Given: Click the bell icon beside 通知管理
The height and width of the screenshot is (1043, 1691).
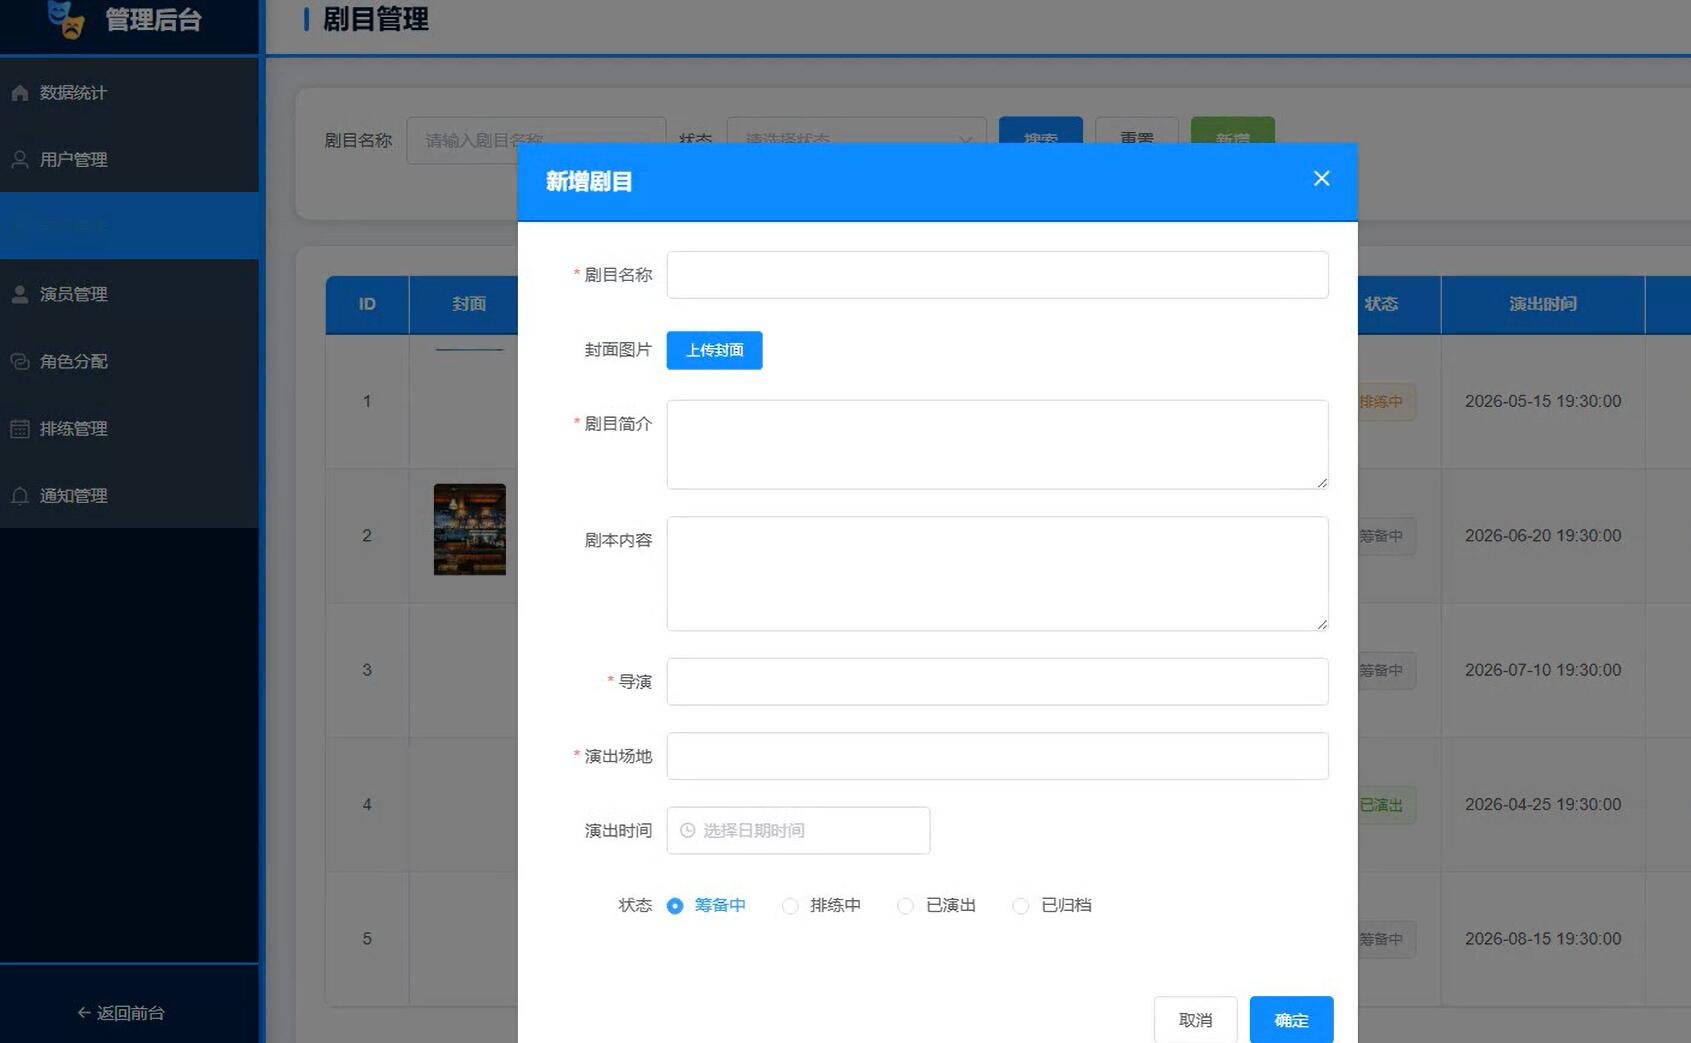Looking at the screenshot, I should 20,496.
